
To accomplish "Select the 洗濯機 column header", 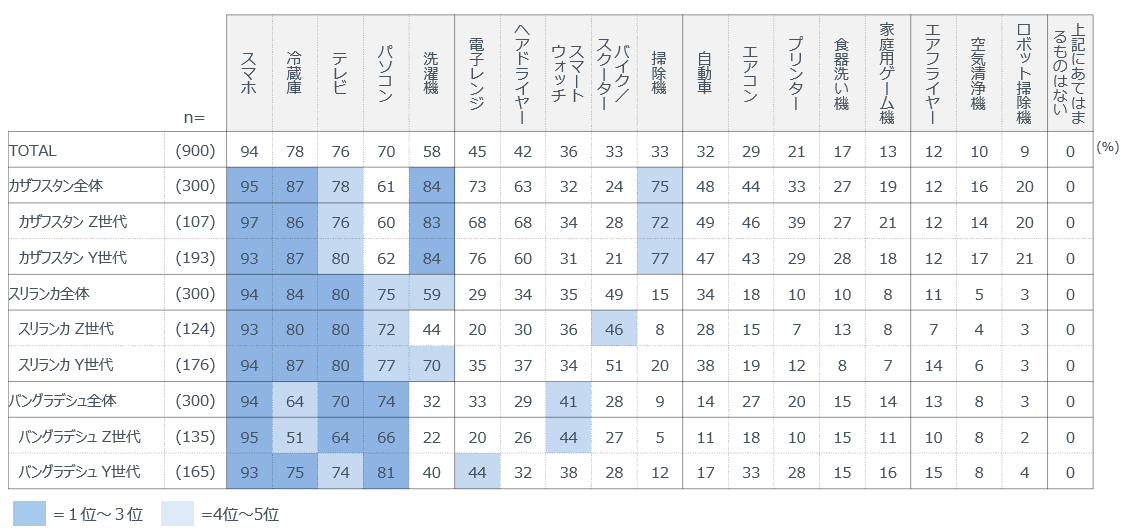I will pos(431,73).
